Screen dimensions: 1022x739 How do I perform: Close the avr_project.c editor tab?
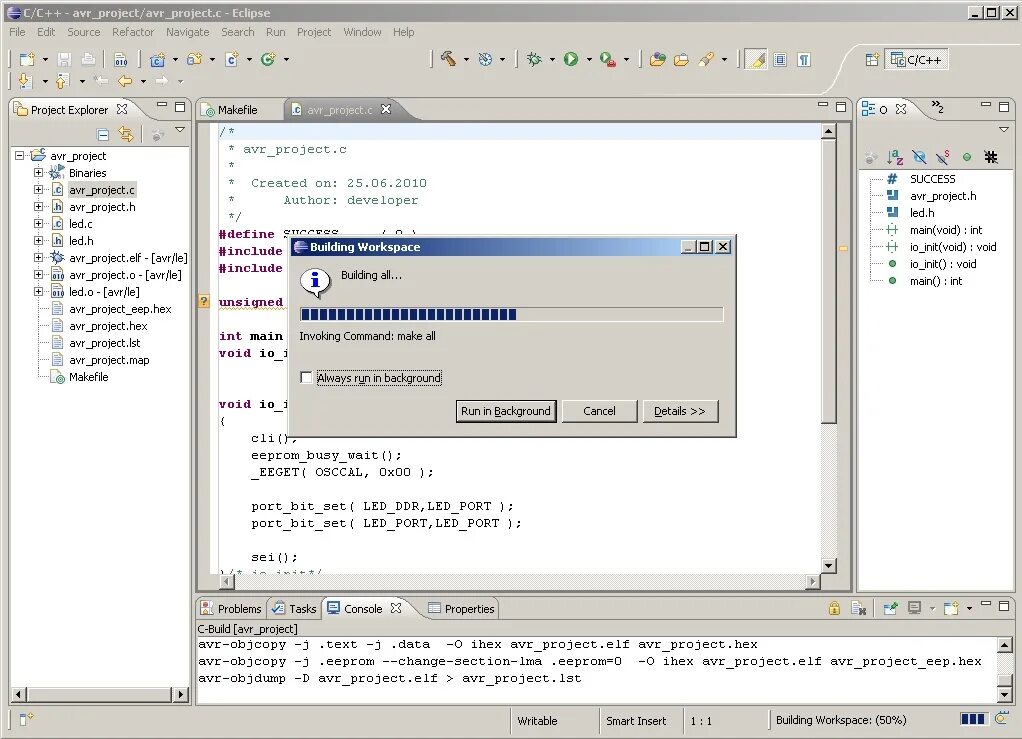[386, 109]
